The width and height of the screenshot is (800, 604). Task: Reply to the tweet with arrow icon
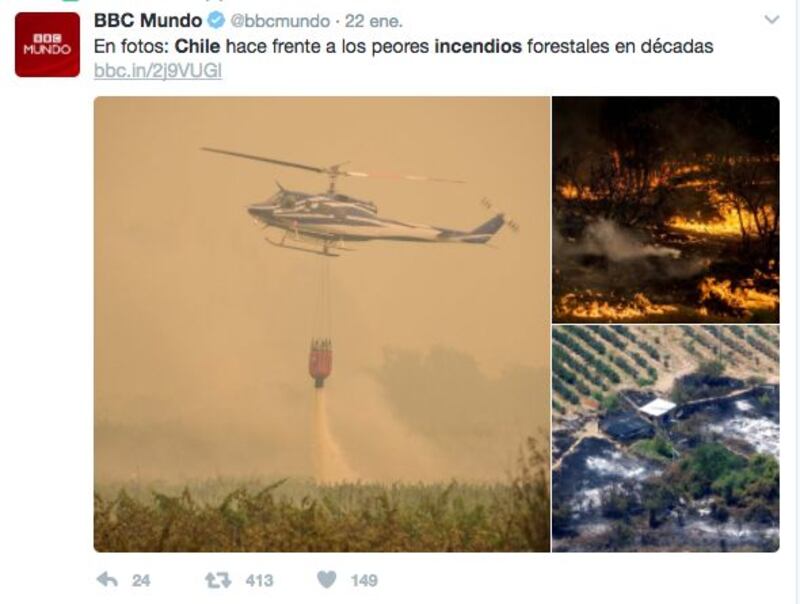point(107,580)
